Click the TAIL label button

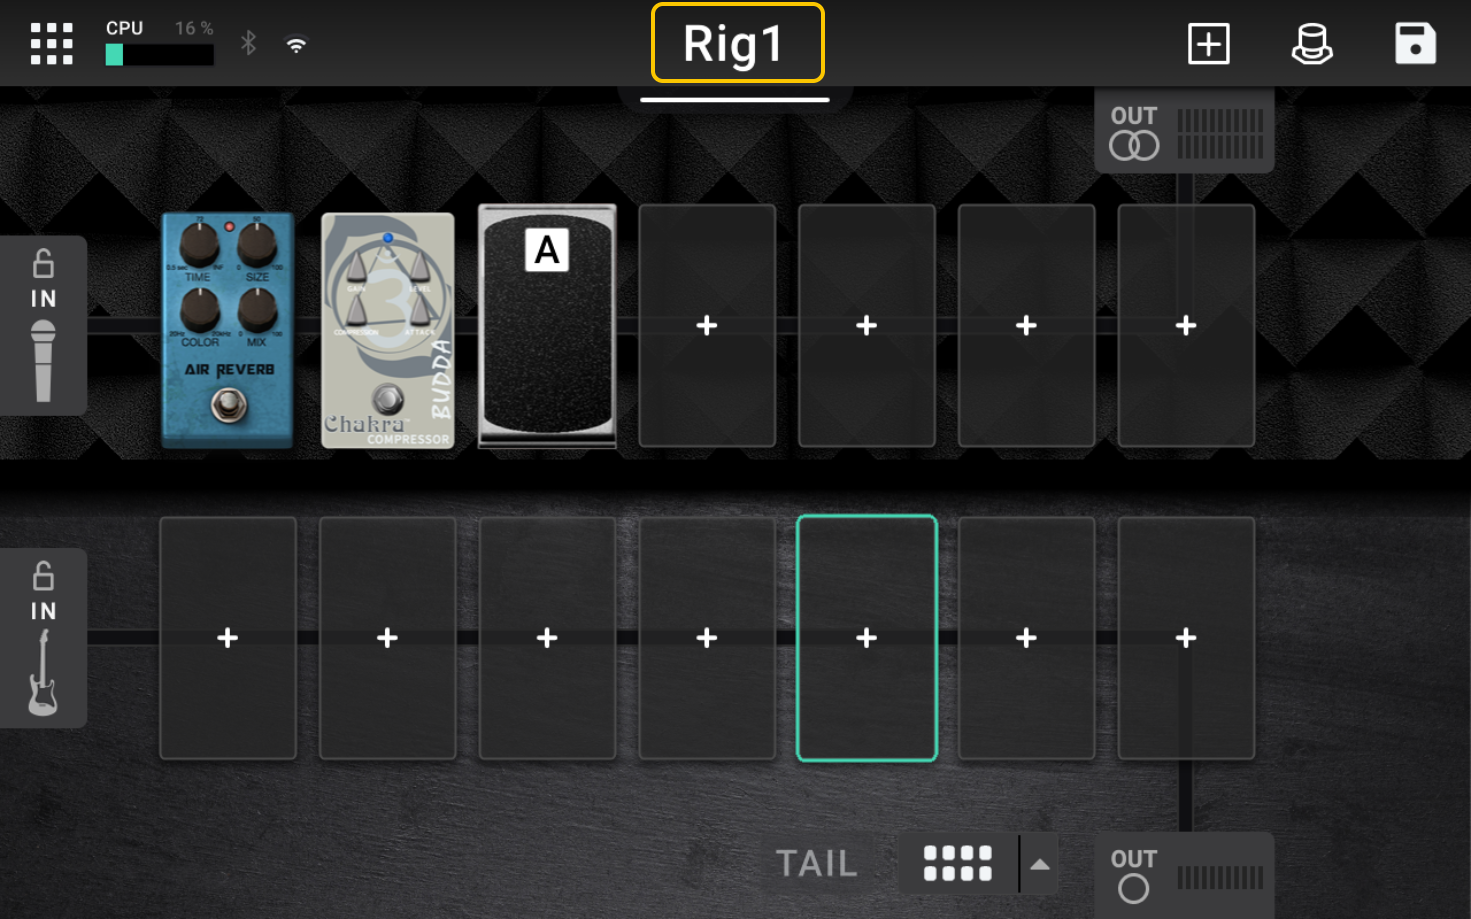point(816,864)
